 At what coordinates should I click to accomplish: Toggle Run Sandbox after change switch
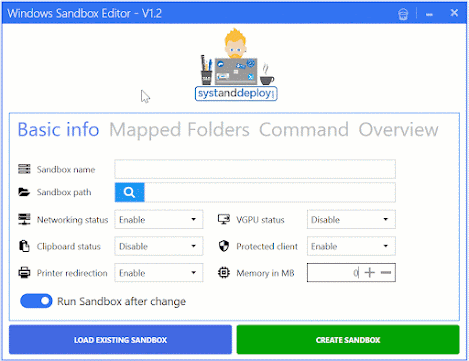pyautogui.click(x=36, y=301)
